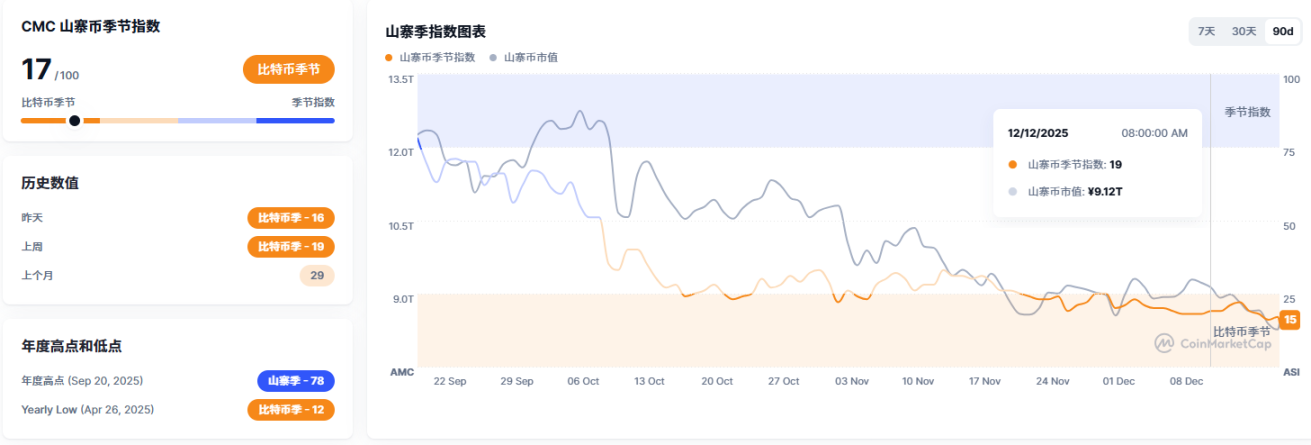Click yesterday's 比特币季 - 16 badge
The height and width of the screenshot is (445, 1311).
point(291,218)
